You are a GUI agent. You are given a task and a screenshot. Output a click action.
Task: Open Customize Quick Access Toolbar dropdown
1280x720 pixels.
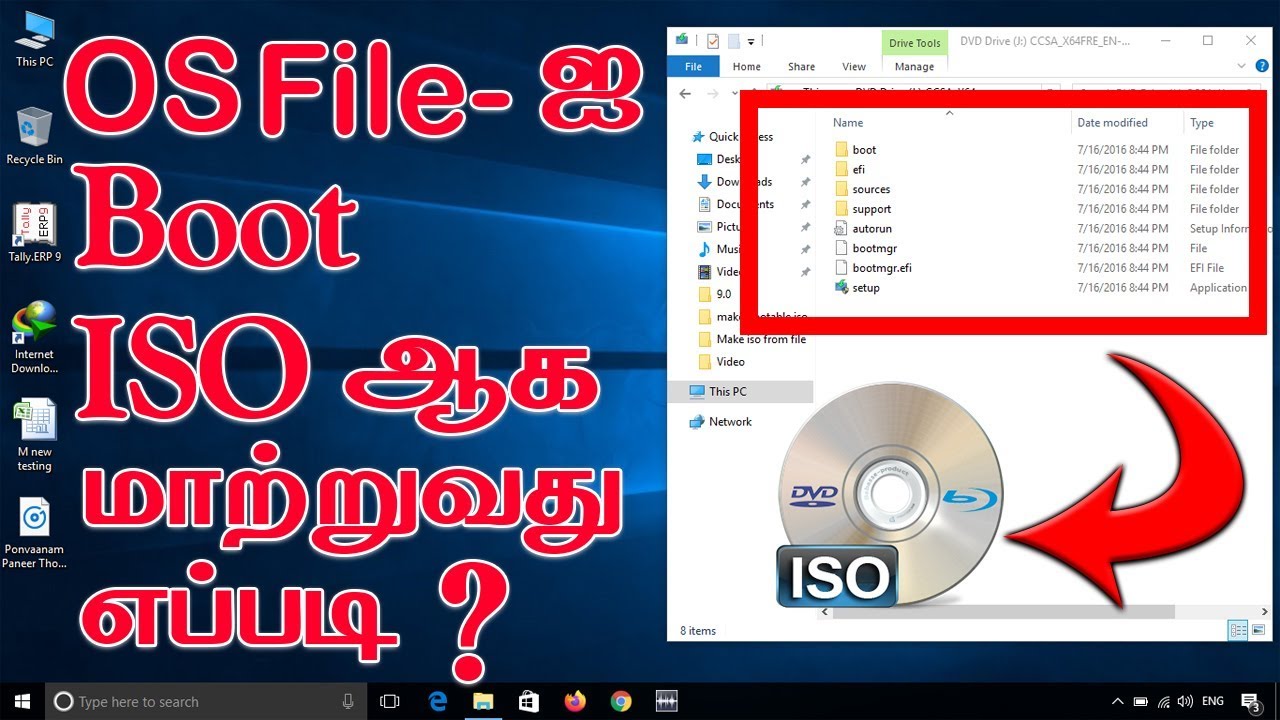751,42
